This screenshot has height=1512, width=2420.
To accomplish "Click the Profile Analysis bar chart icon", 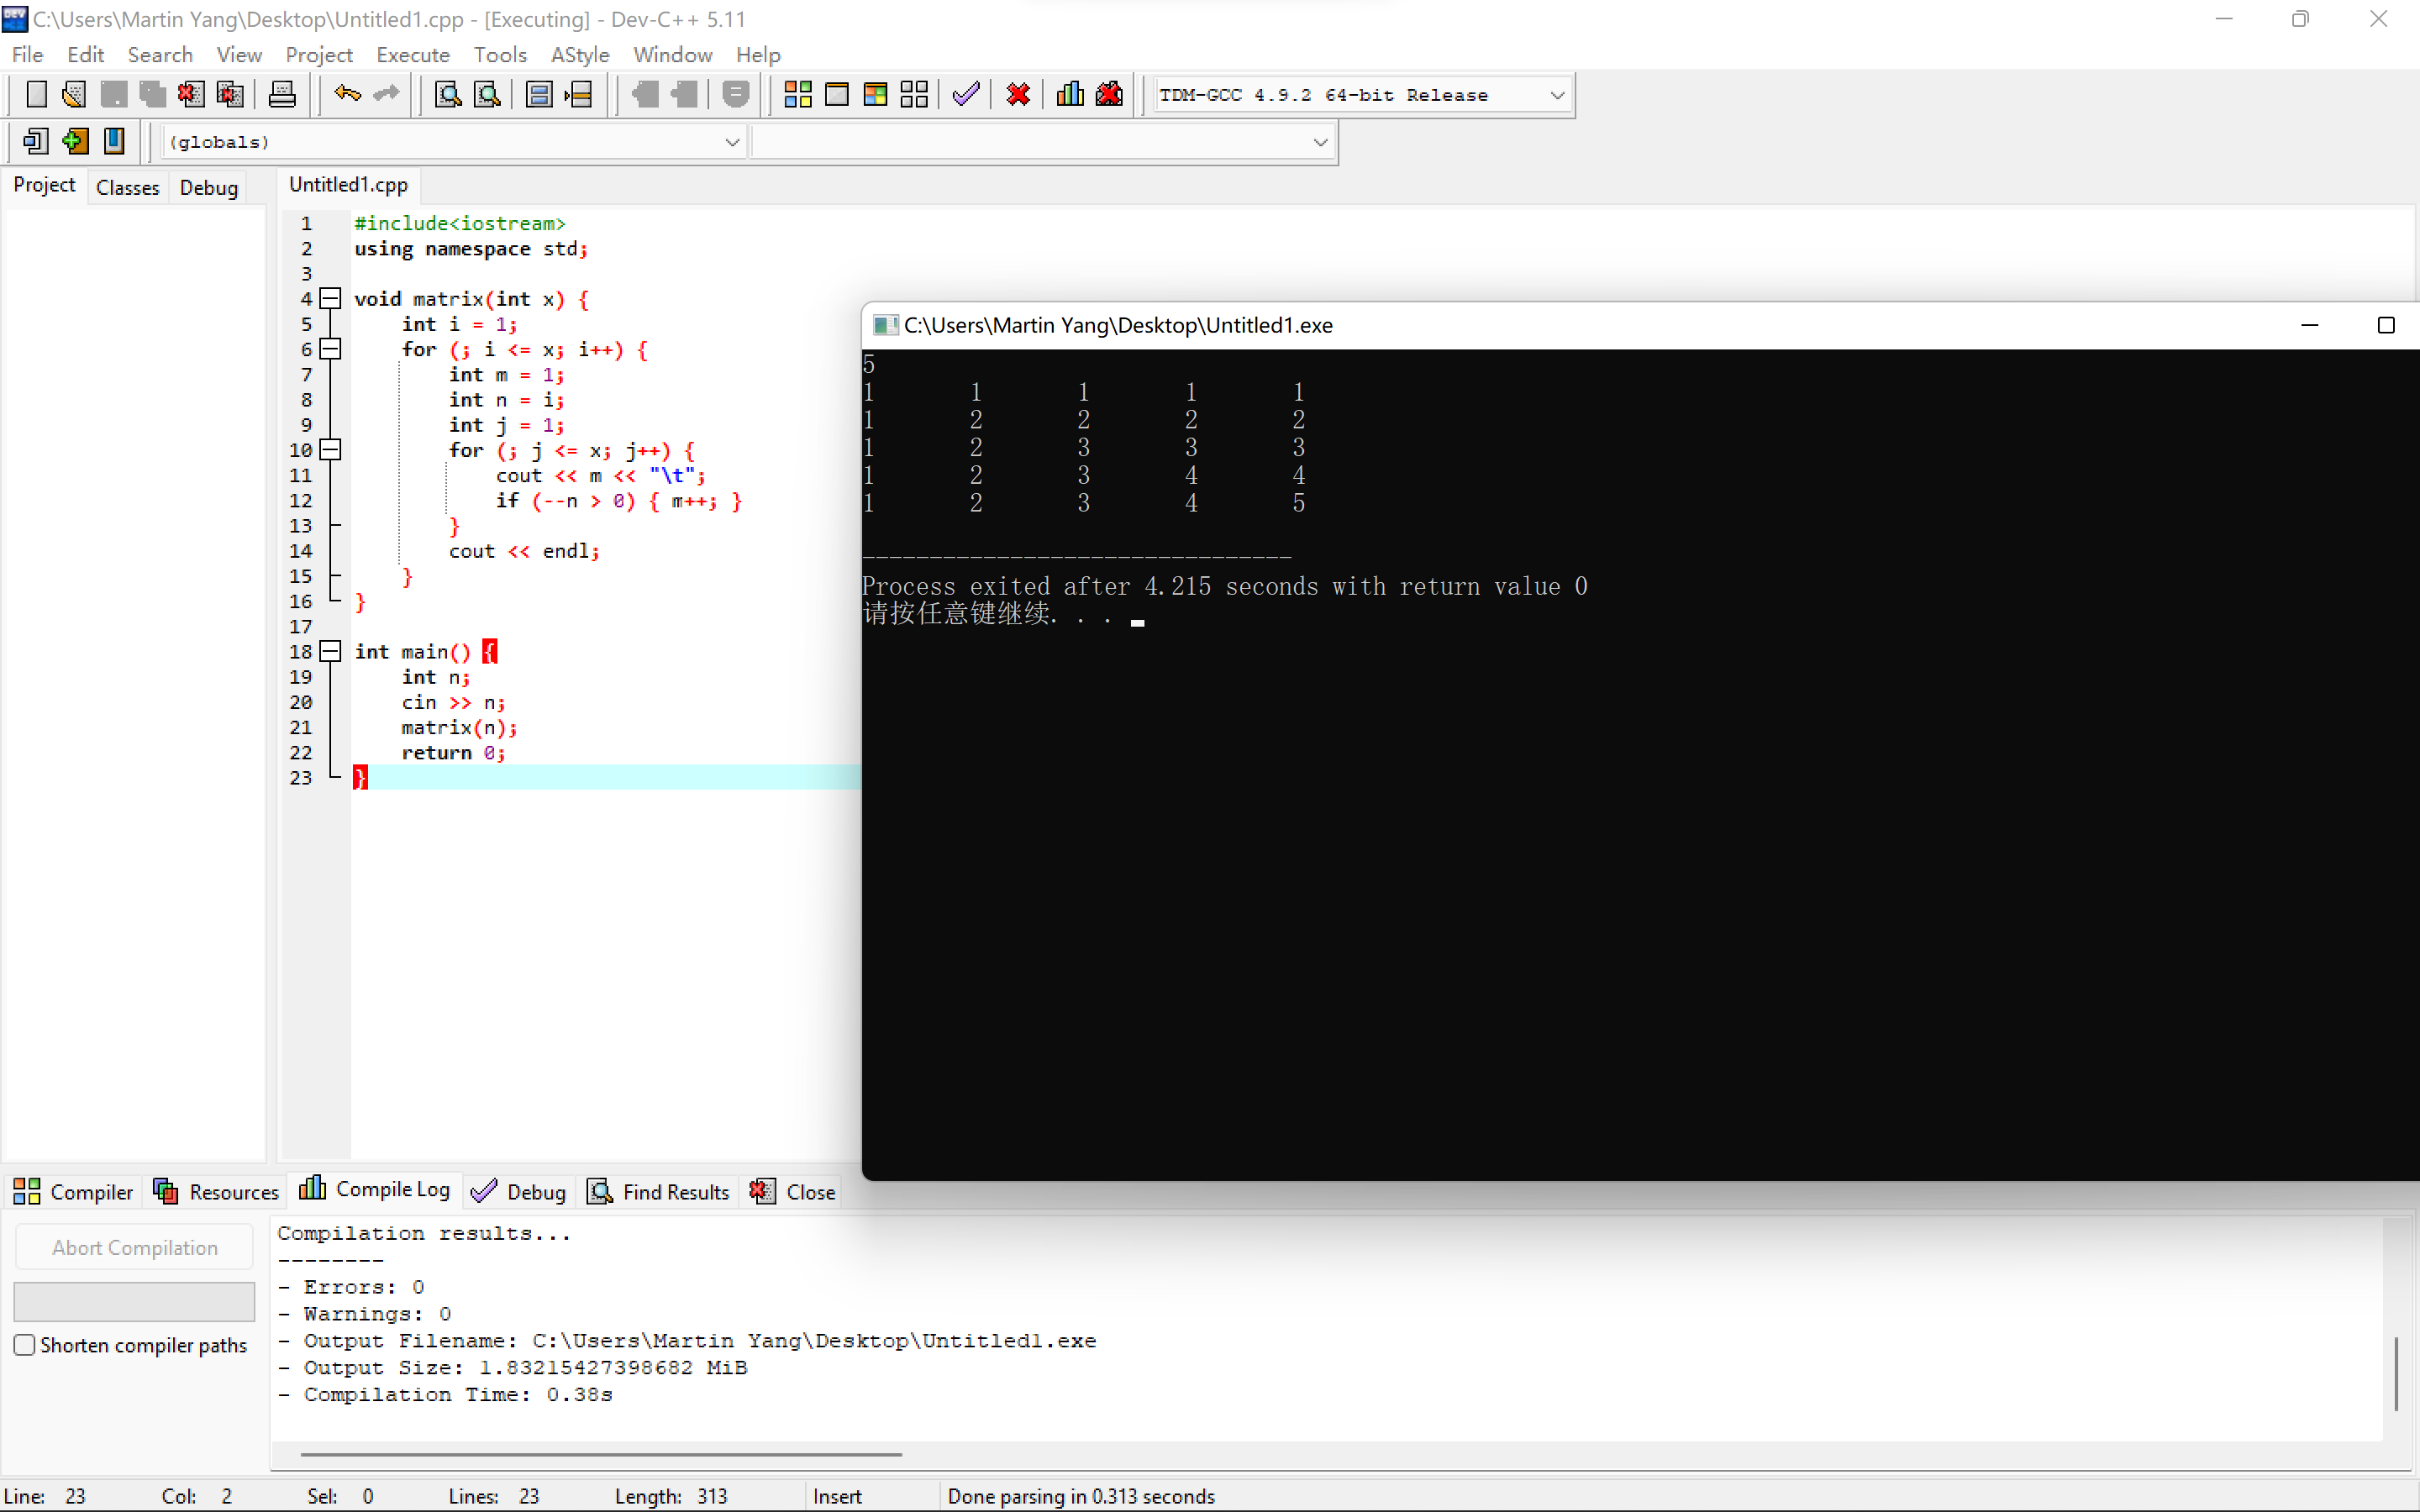I will [1070, 95].
